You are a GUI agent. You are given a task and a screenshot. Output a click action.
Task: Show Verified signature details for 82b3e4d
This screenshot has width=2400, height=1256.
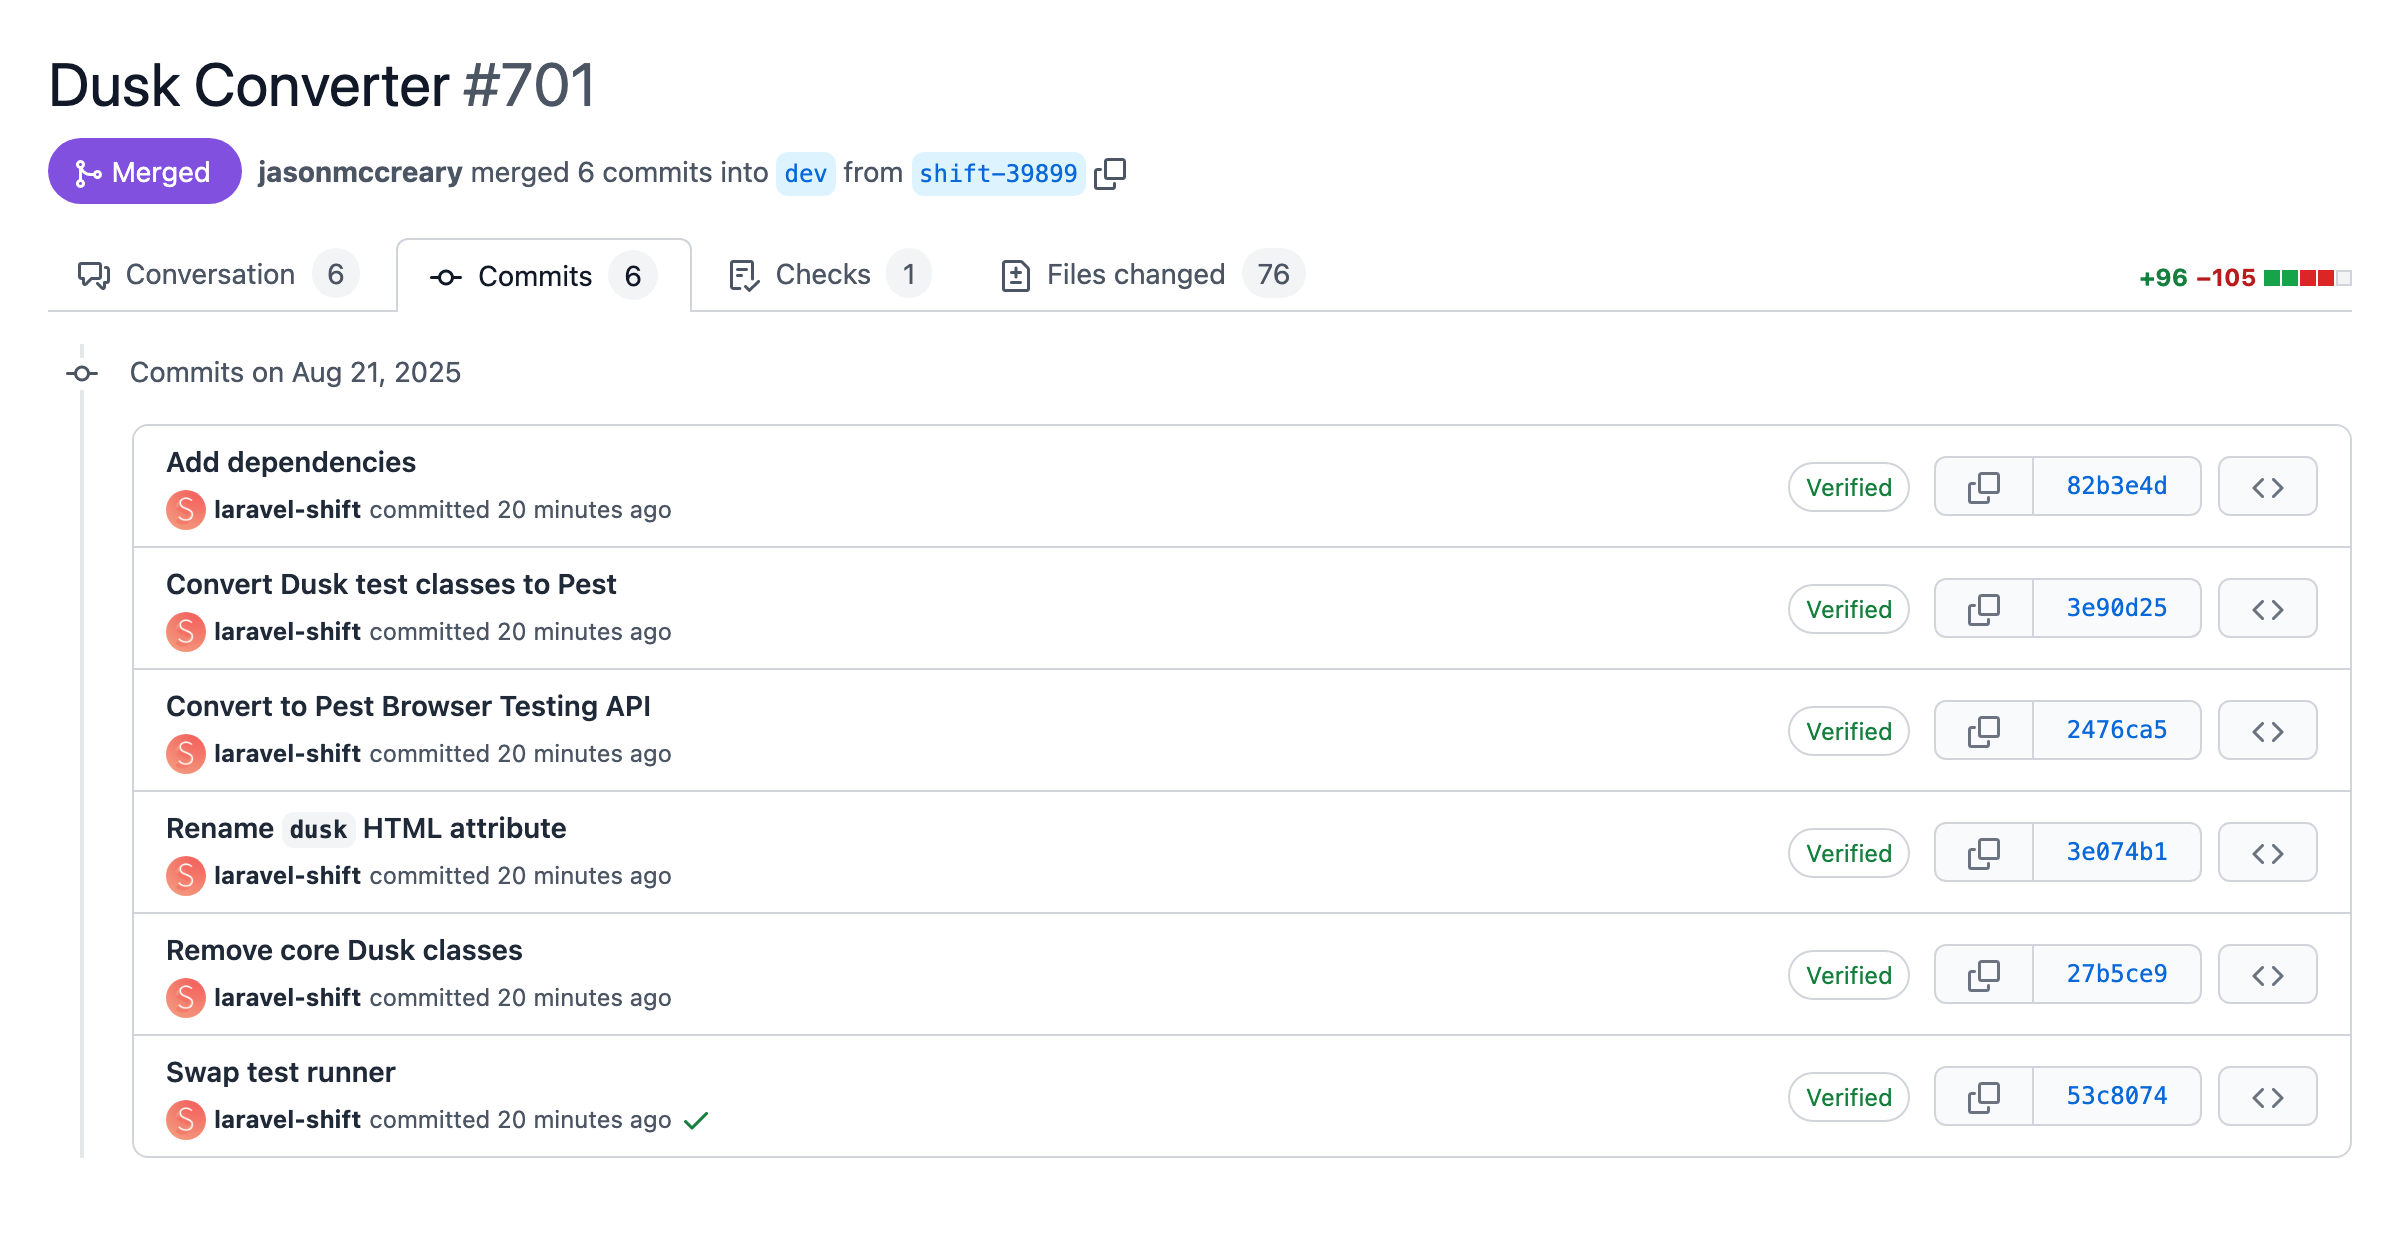point(1849,487)
